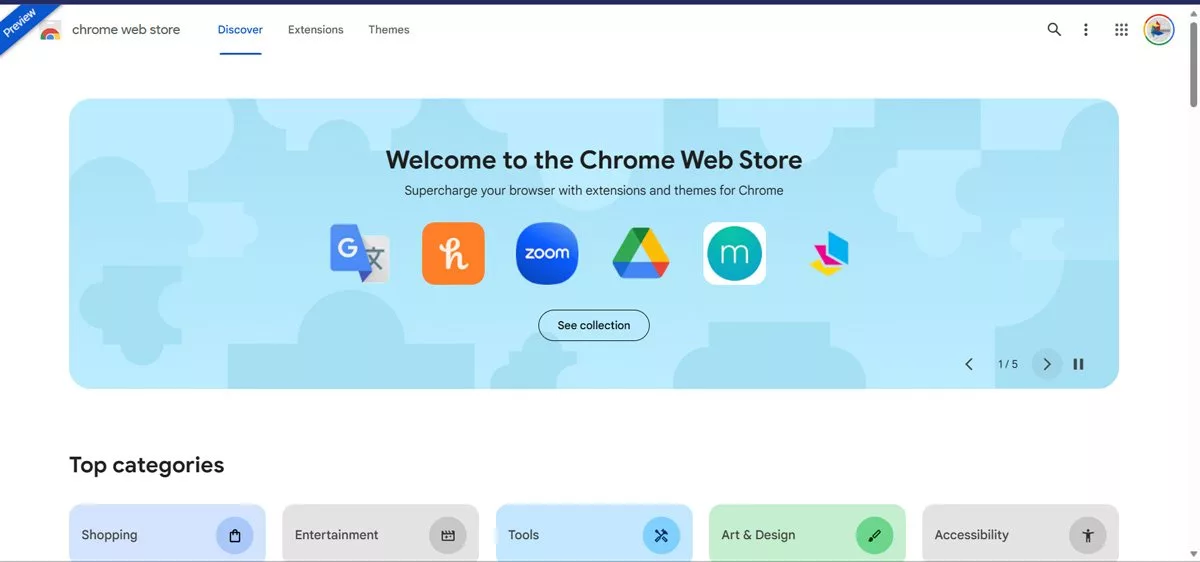The width and height of the screenshot is (1200, 562).
Task: Open the colorful layered-squares extension icon
Action: pos(829,254)
